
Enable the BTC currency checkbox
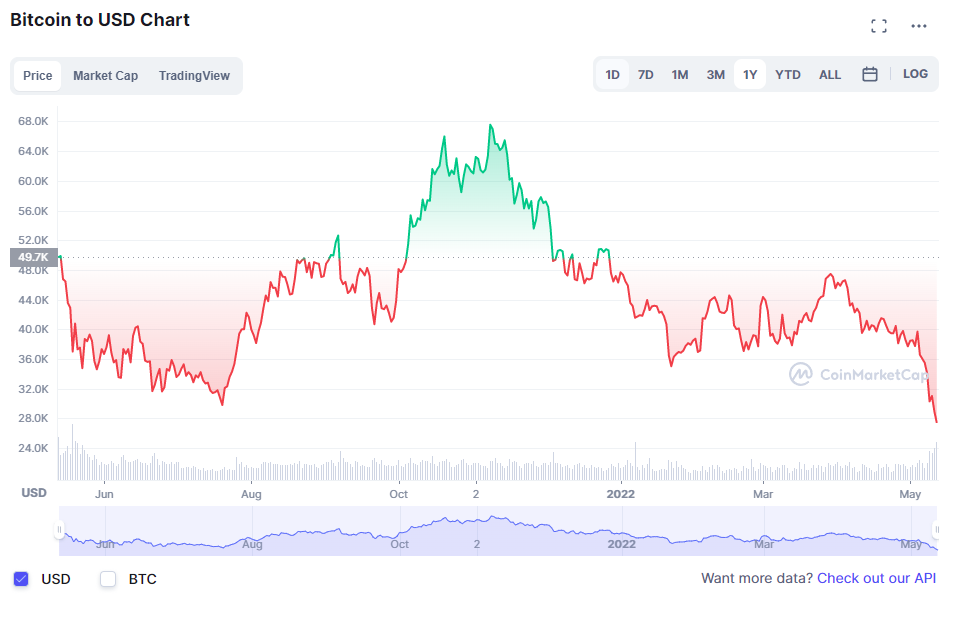point(107,579)
